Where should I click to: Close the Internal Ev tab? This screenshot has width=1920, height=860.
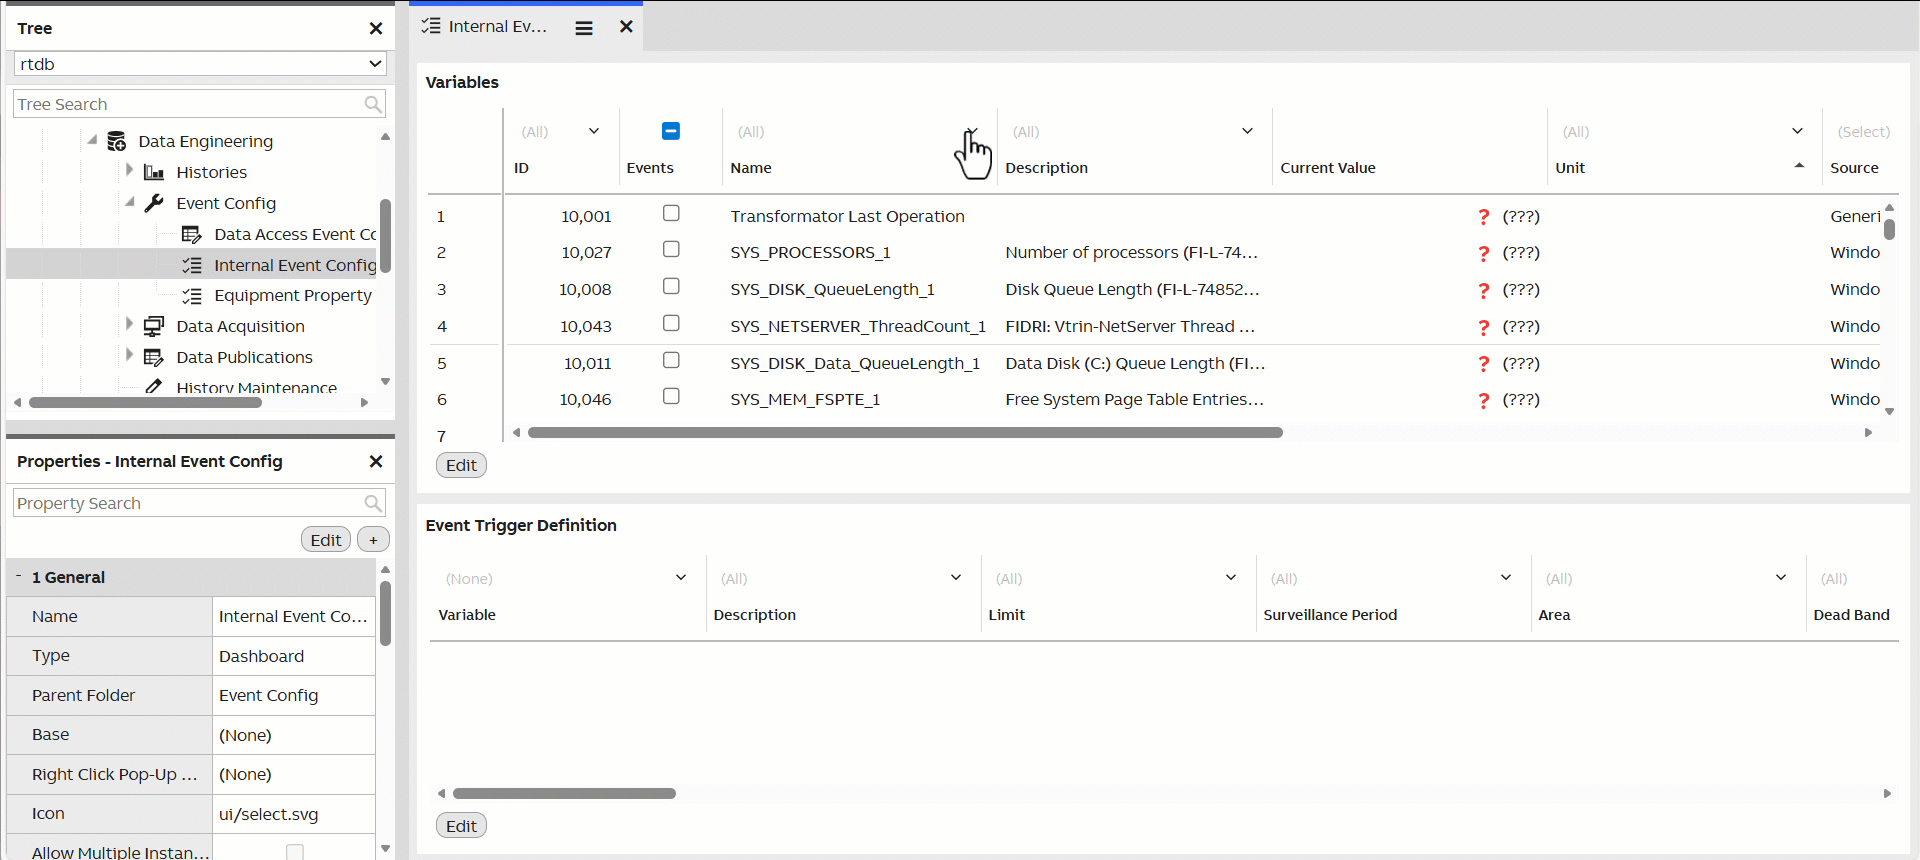[626, 27]
